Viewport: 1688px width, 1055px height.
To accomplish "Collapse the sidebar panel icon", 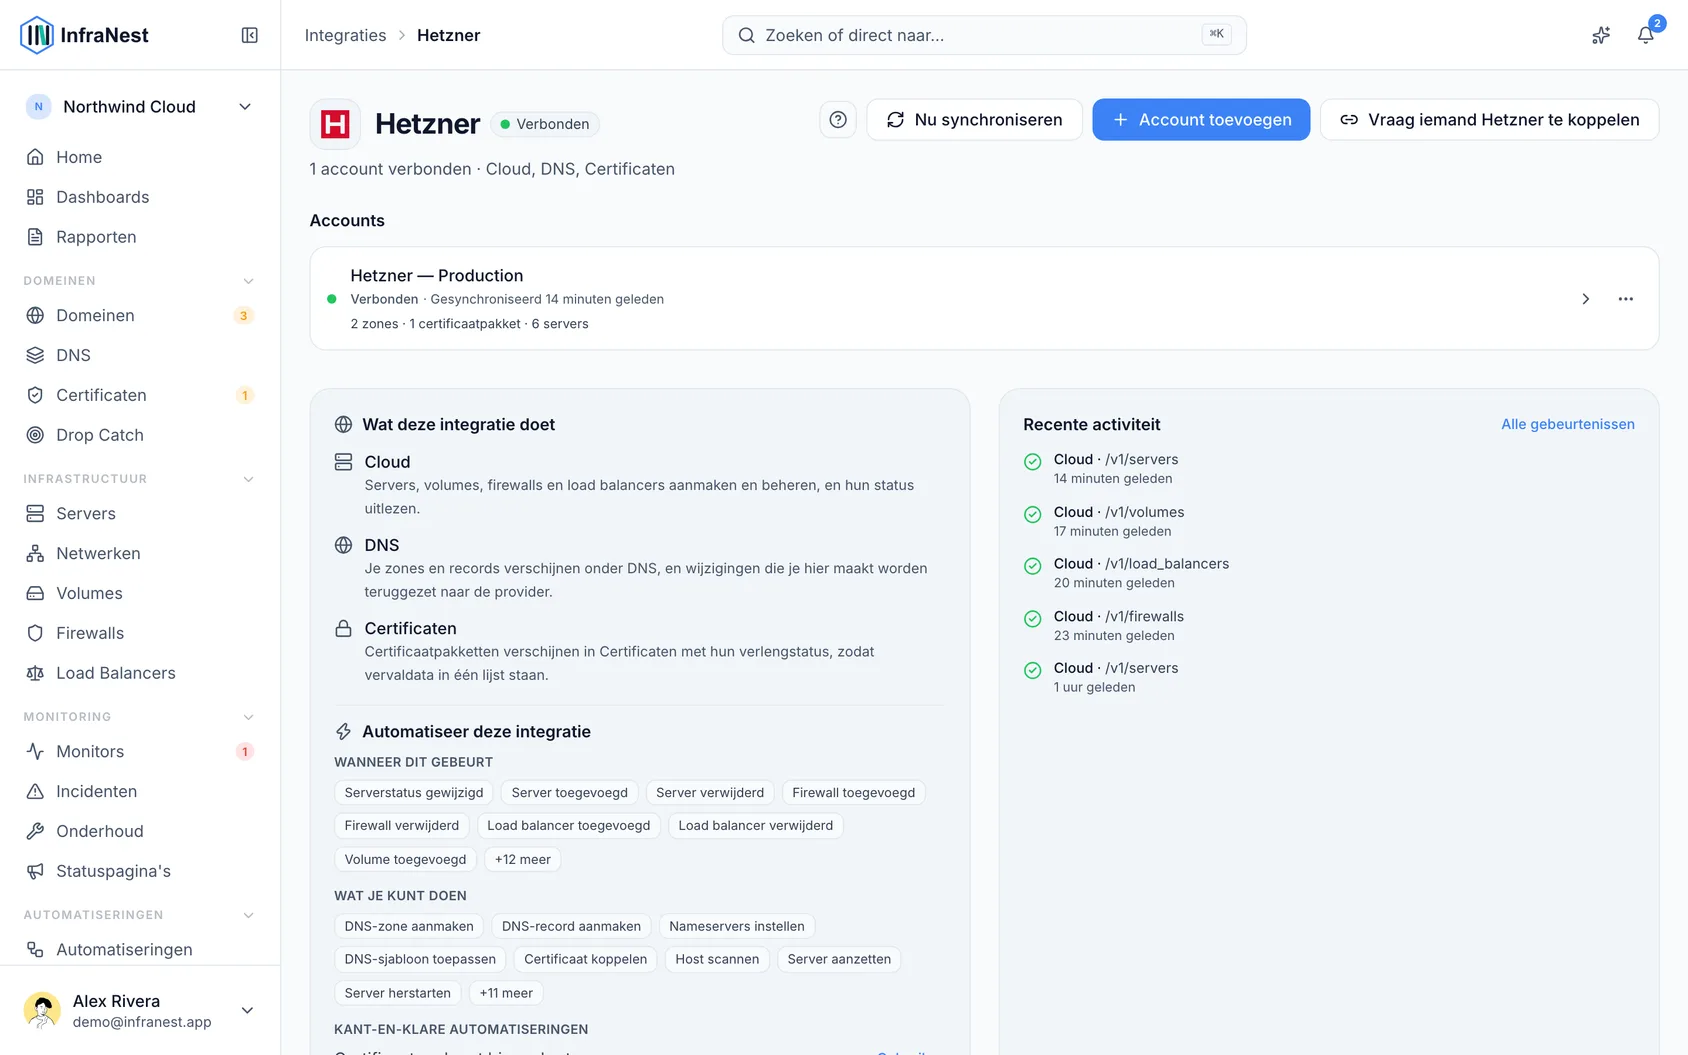I will click(250, 35).
